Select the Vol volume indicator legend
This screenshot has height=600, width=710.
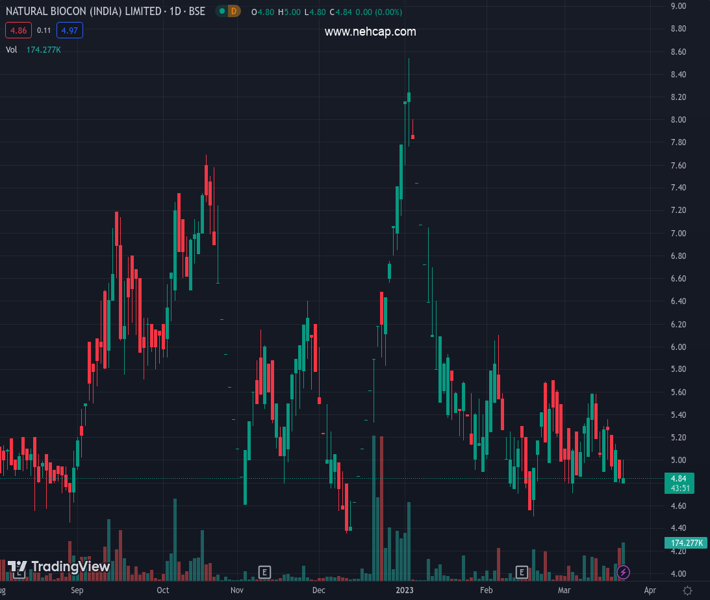point(11,49)
